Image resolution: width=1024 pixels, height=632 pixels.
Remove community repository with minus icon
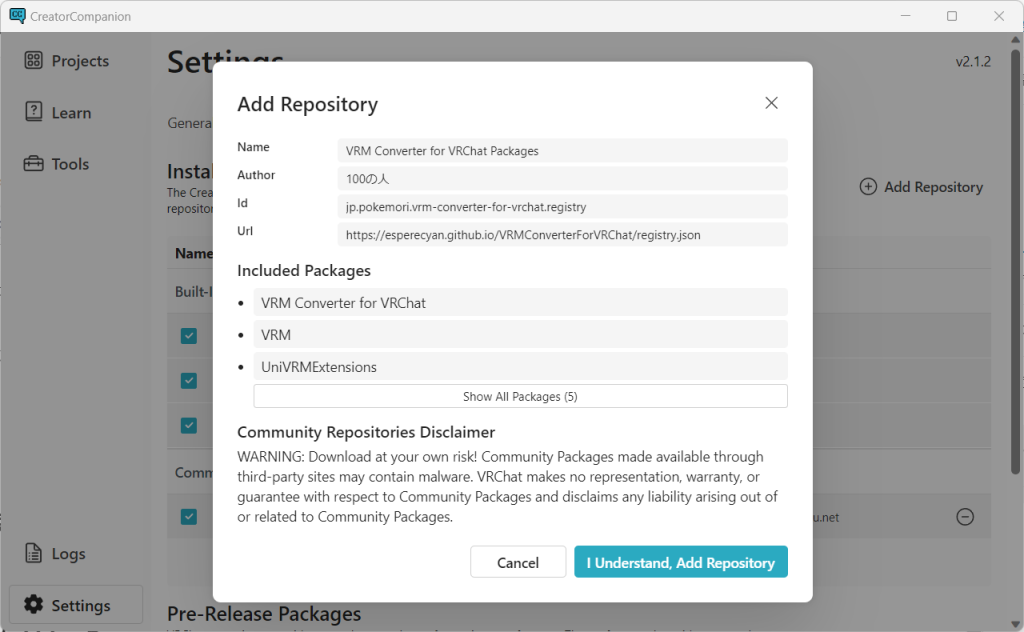(965, 517)
